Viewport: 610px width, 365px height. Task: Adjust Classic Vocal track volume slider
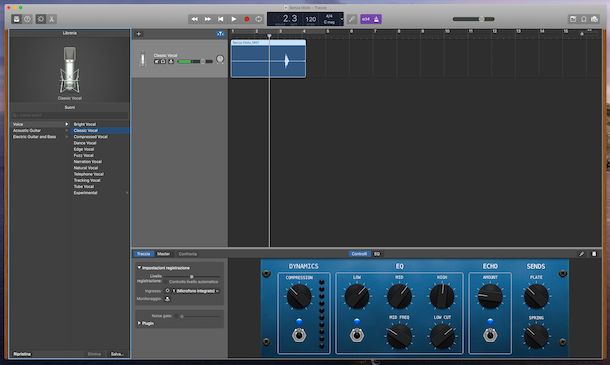[195, 61]
